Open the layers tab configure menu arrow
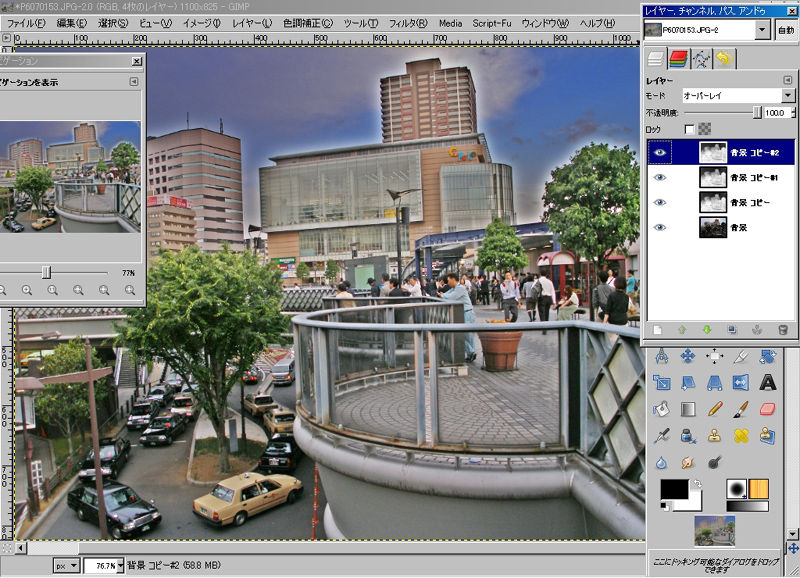 (x=788, y=81)
